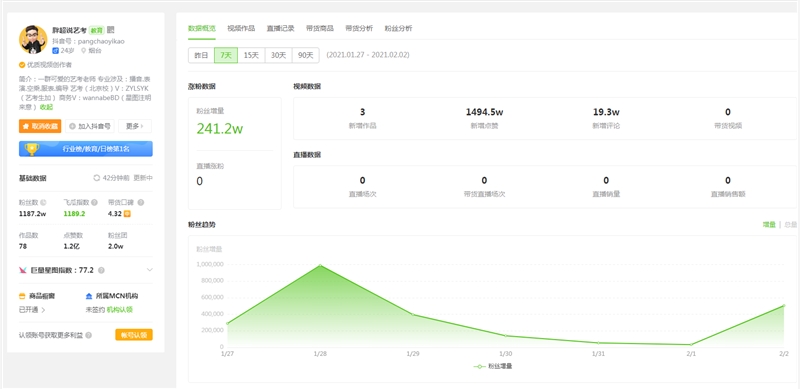Switch to the 粉丝分析 tab

pos(398,29)
